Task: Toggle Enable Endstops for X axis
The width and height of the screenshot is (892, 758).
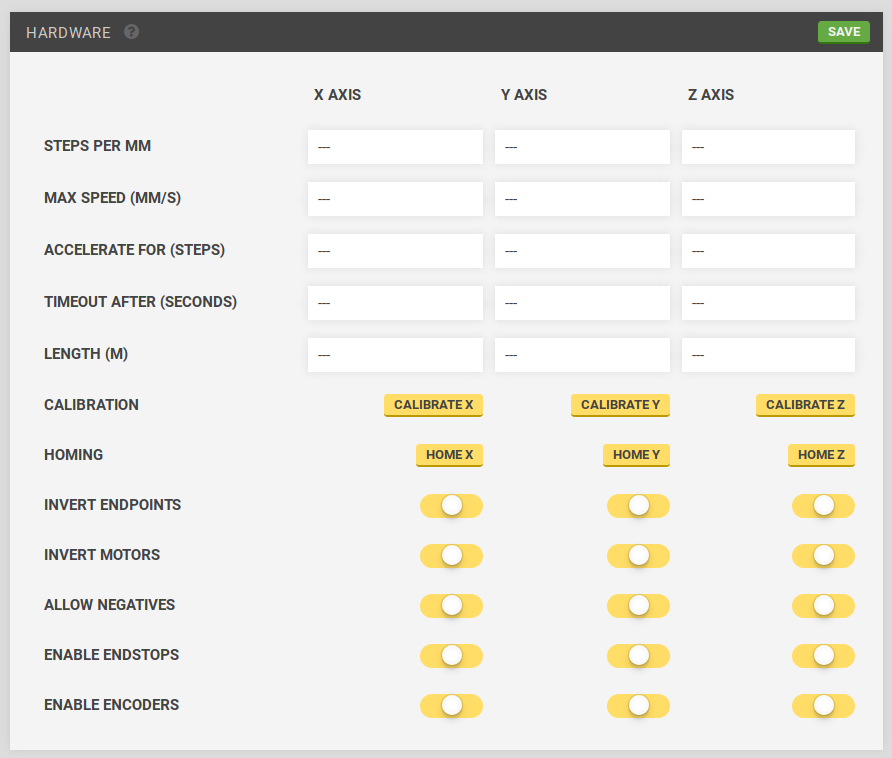Action: click(x=451, y=656)
